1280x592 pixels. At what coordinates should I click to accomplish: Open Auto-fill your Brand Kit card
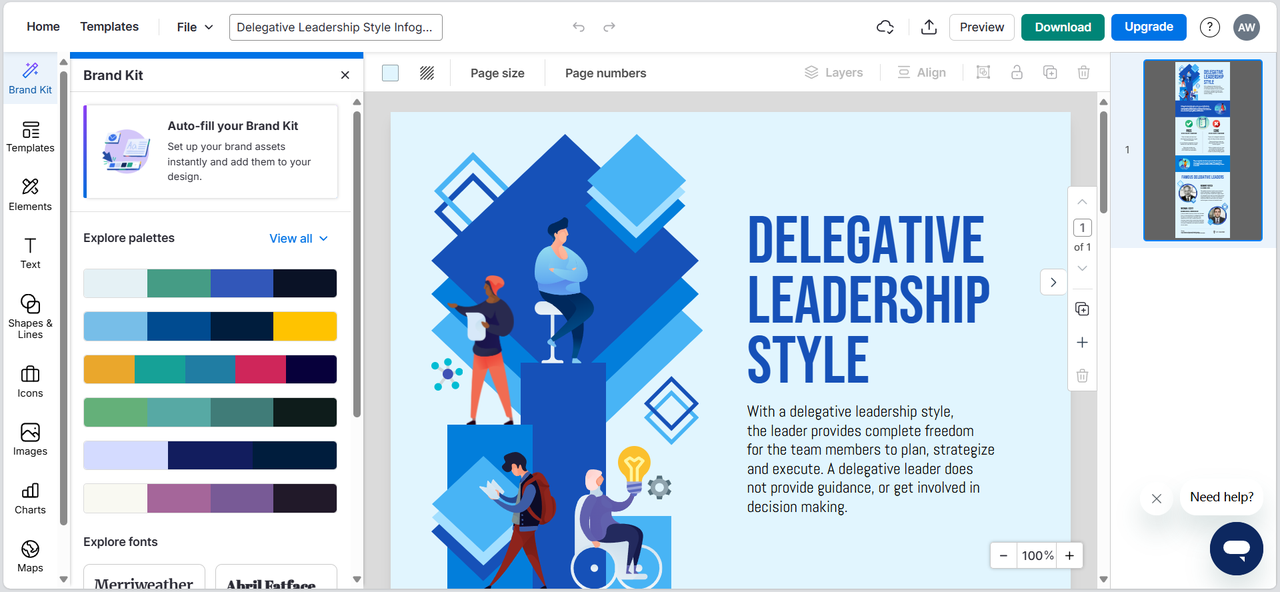click(x=211, y=152)
